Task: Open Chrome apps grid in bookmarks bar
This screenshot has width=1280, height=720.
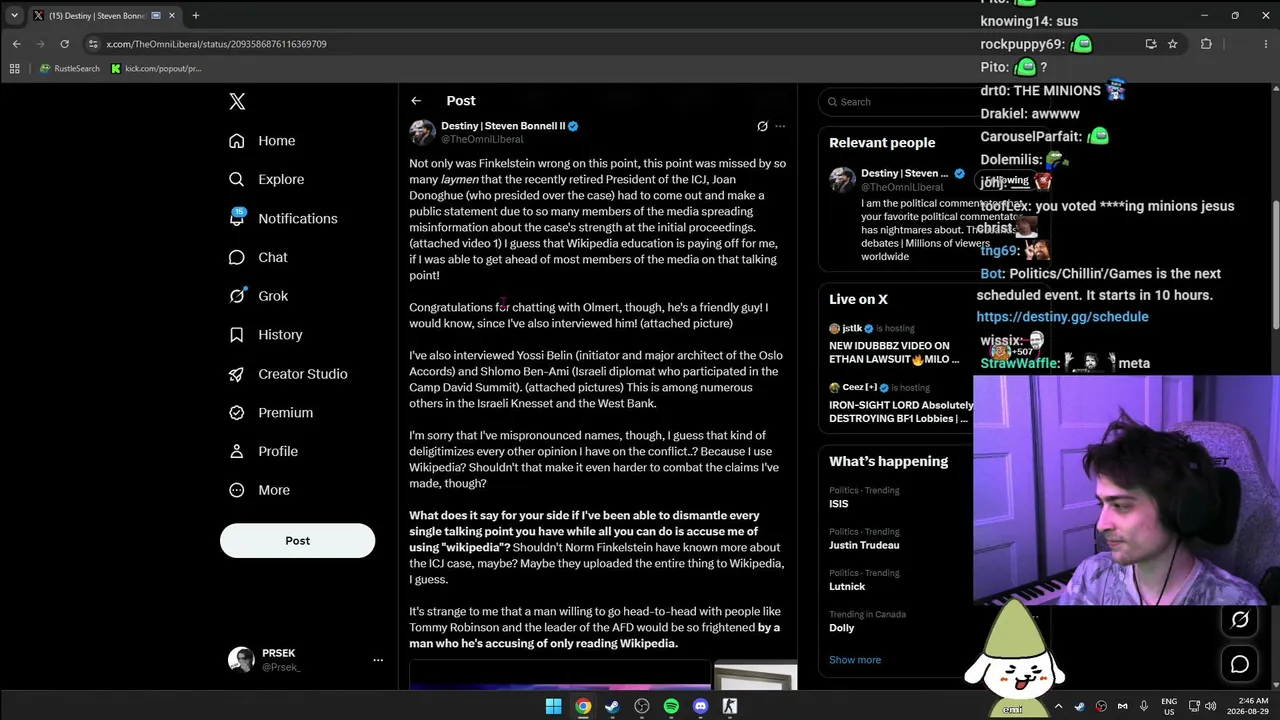Action: 14,69
